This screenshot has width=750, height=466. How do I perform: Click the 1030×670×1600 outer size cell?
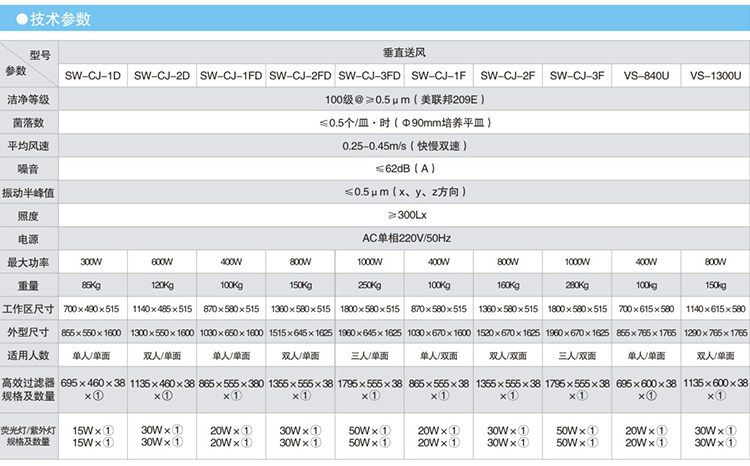(x=439, y=333)
